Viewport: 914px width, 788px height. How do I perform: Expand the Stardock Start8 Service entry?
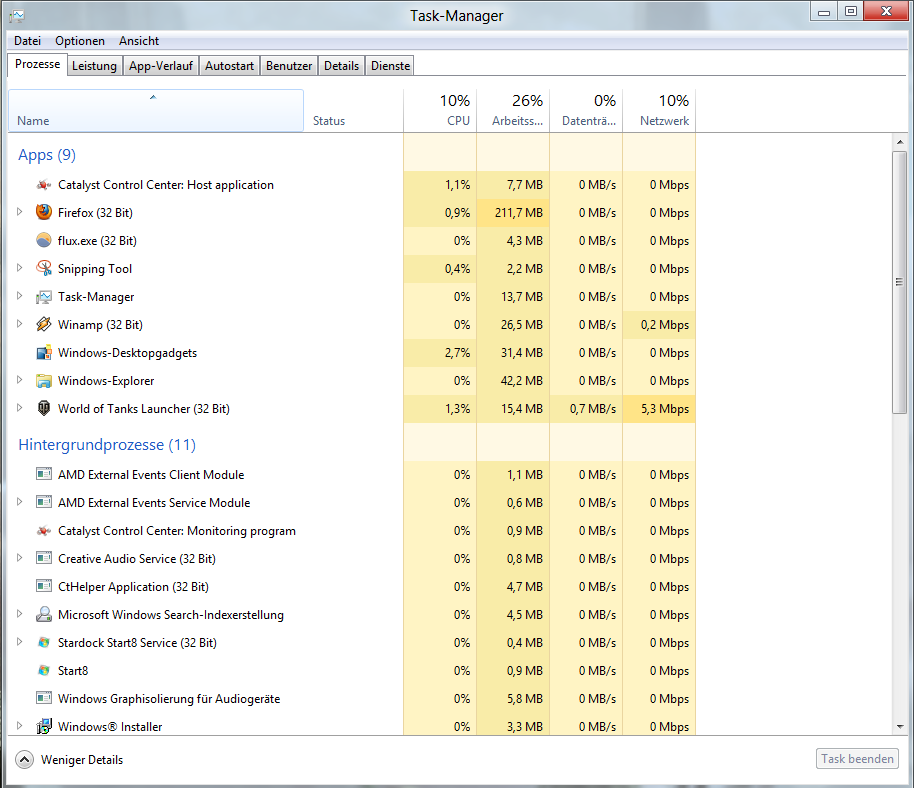[19, 641]
